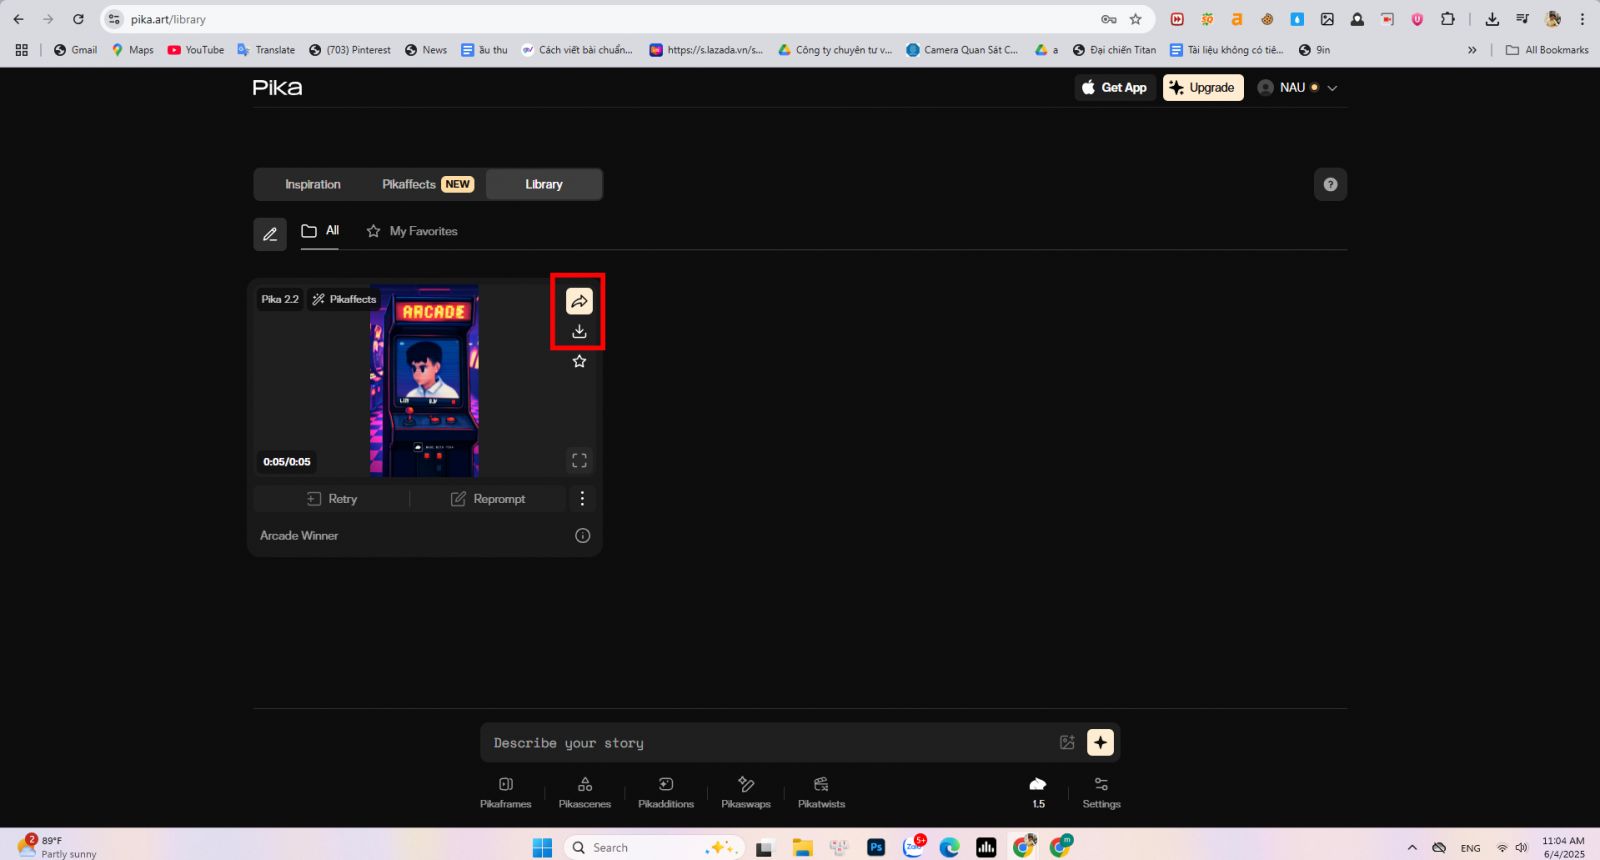This screenshot has height=860, width=1600.
Task: Click the Pika 2.2 tag
Action: tap(280, 299)
